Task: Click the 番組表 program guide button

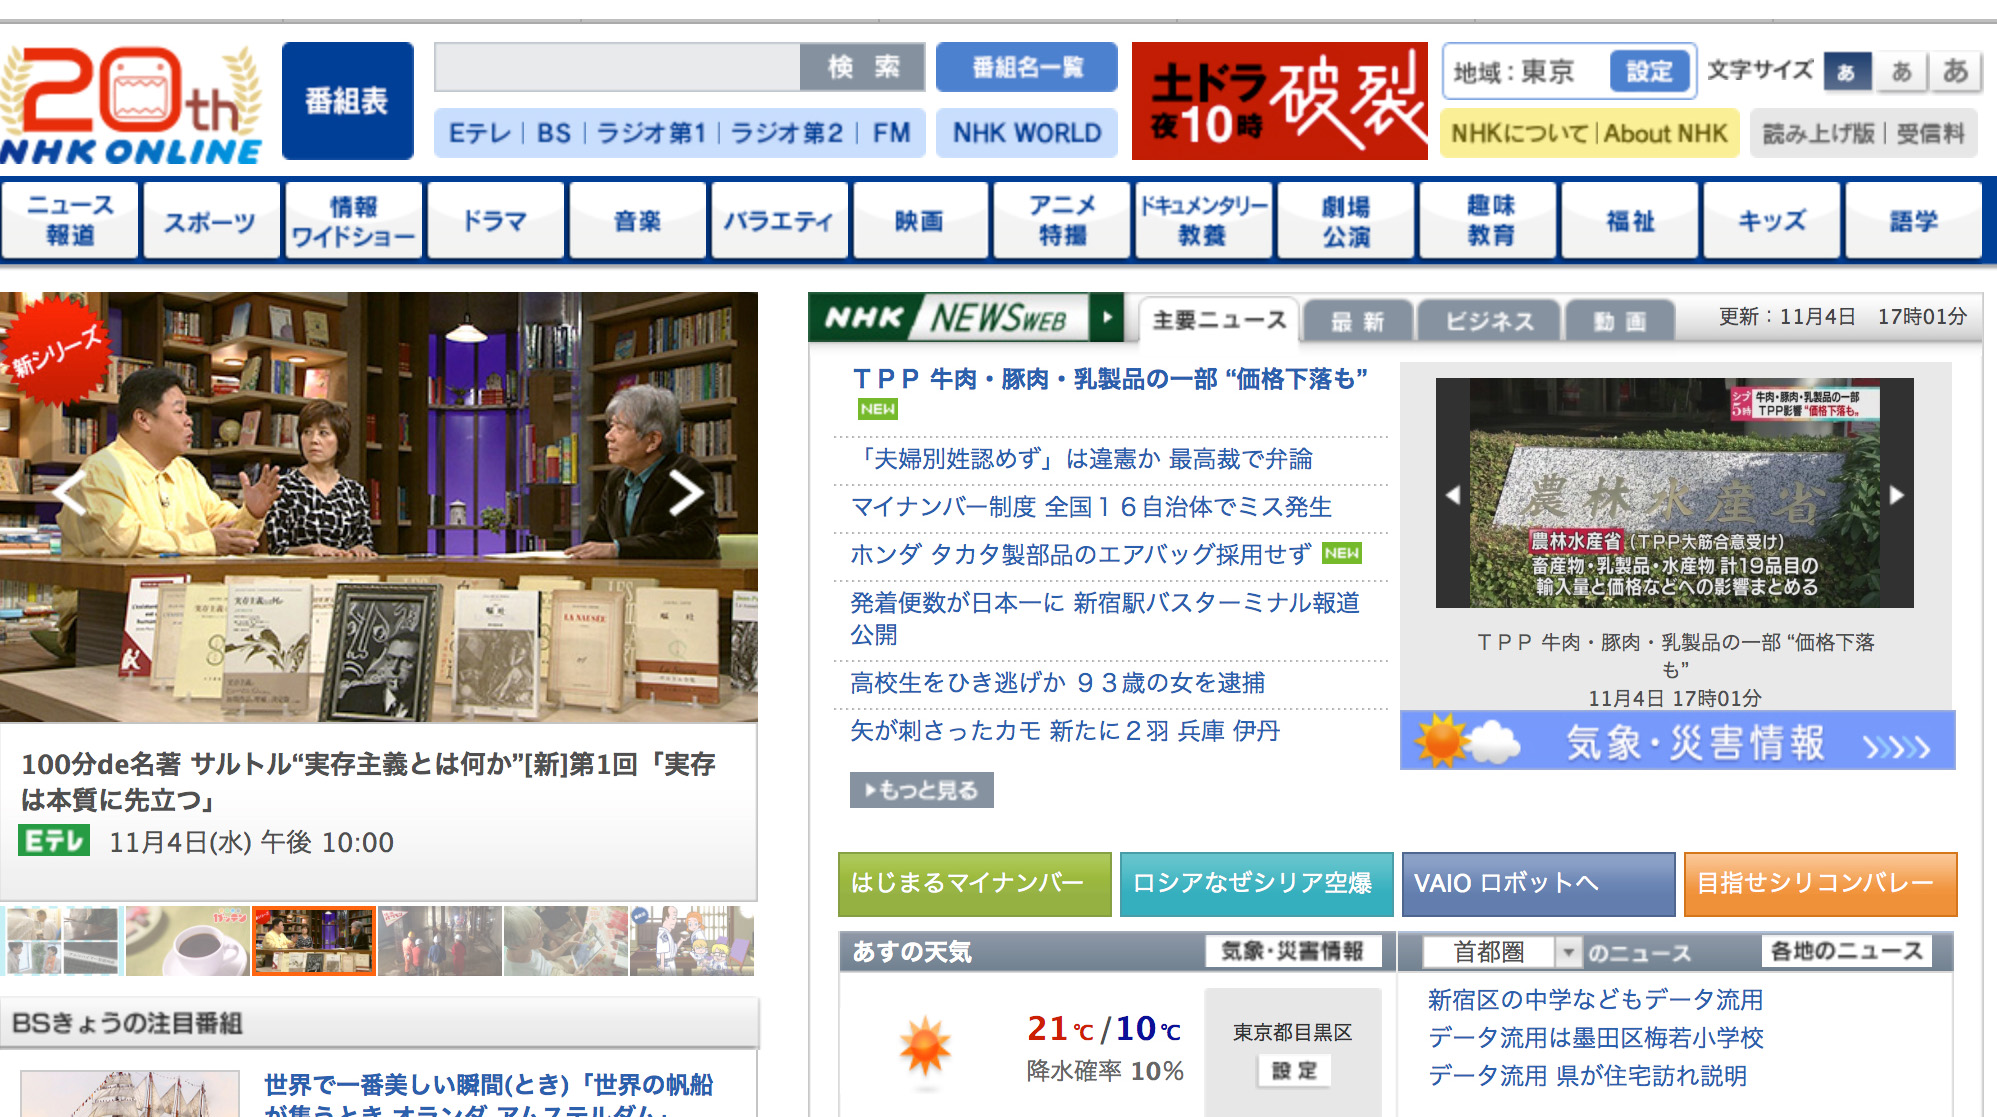Action: click(x=347, y=101)
